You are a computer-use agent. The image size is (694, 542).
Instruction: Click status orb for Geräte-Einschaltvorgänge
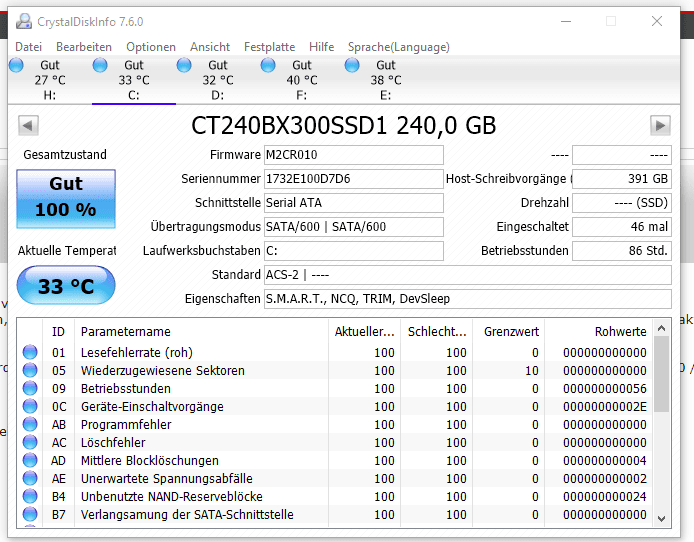pos(30,406)
